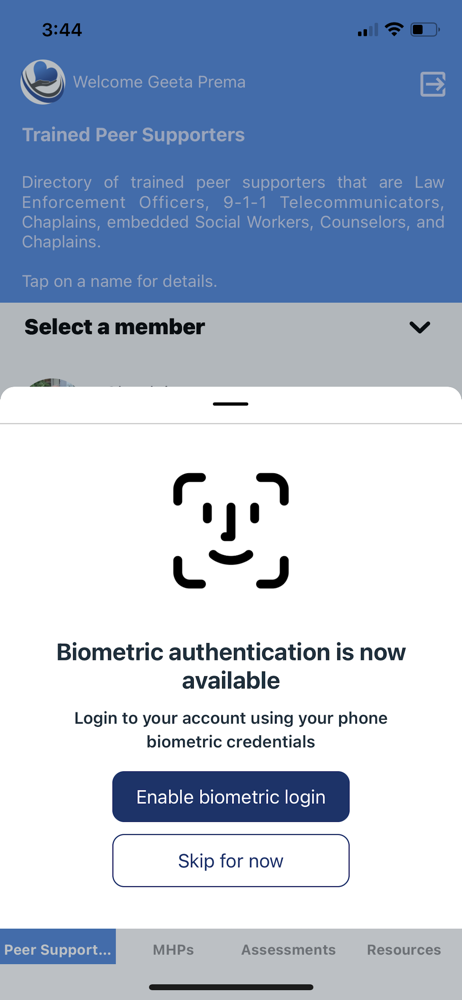The height and width of the screenshot is (1000, 462).
Task: Tap the Trained Peer Supporters heading
Action: tap(133, 135)
